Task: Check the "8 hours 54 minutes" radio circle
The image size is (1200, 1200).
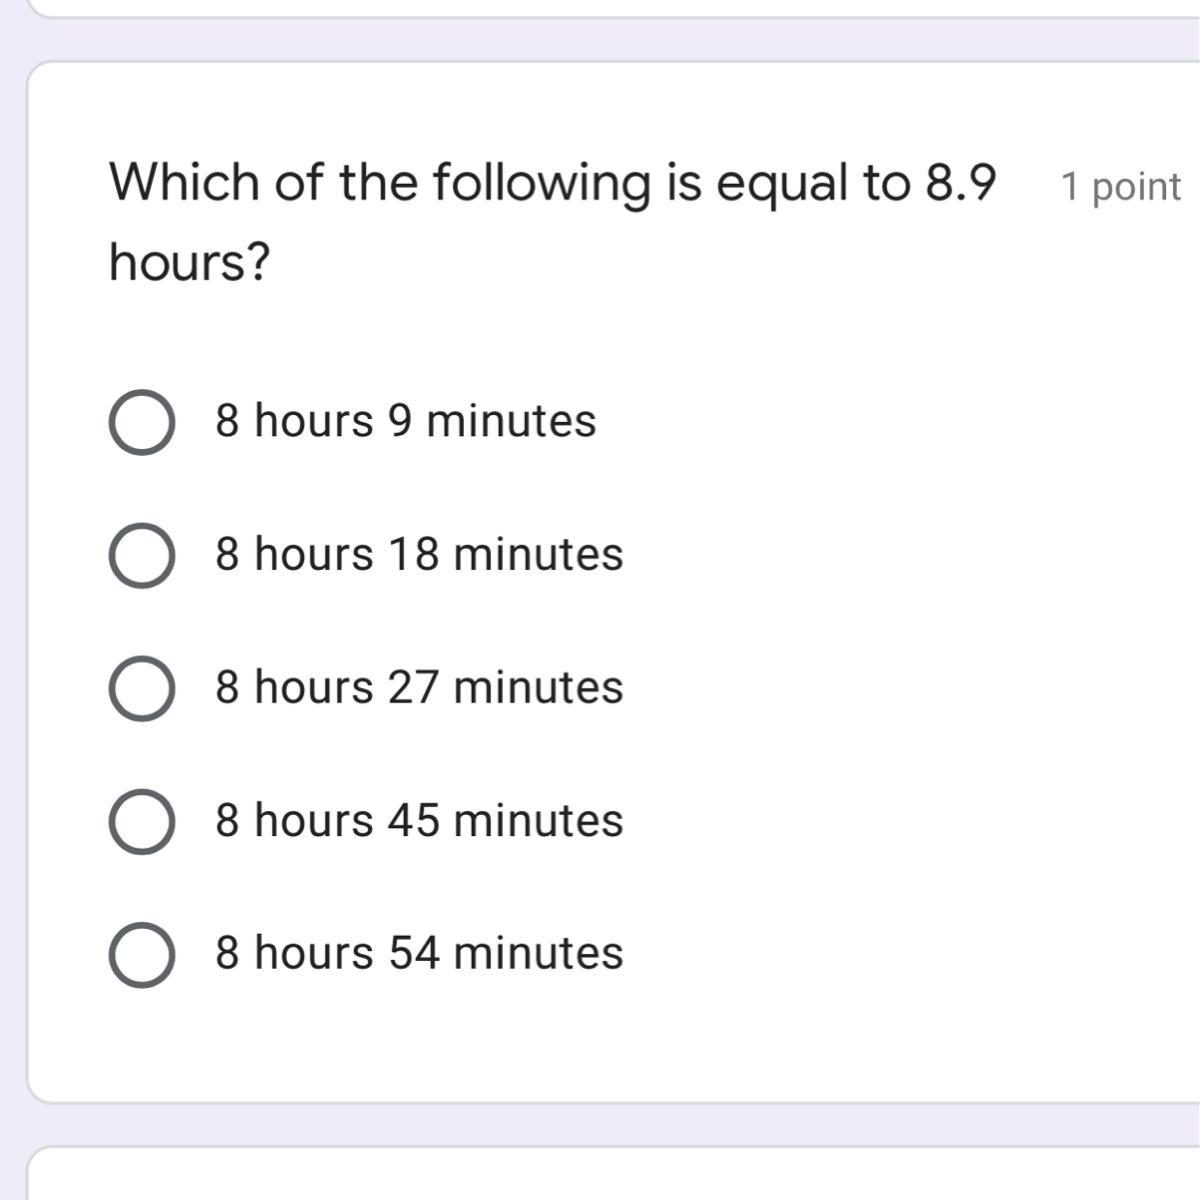Action: 142,954
